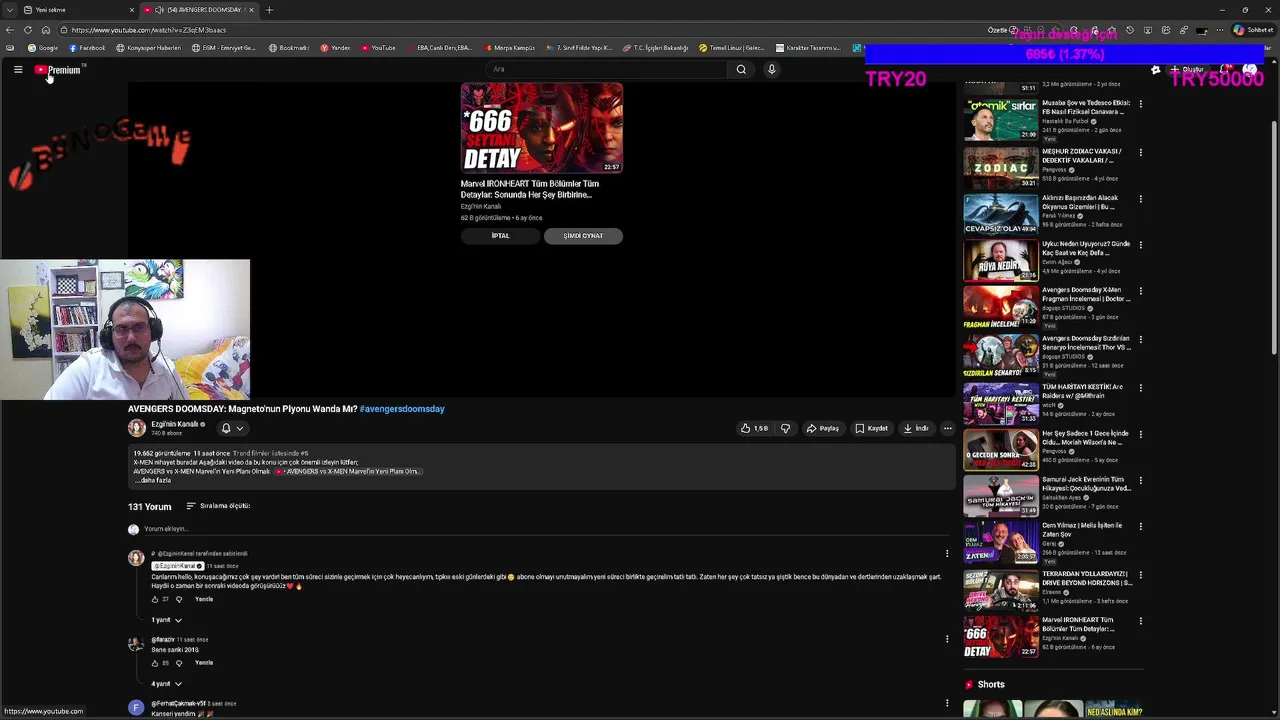This screenshot has width=1280, height=720.
Task: Open three-dot menu for Cem Yılmaz video
Action: (1140, 527)
